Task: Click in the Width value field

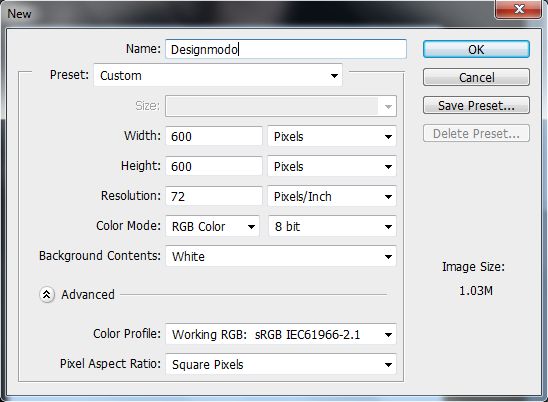Action: tap(214, 136)
